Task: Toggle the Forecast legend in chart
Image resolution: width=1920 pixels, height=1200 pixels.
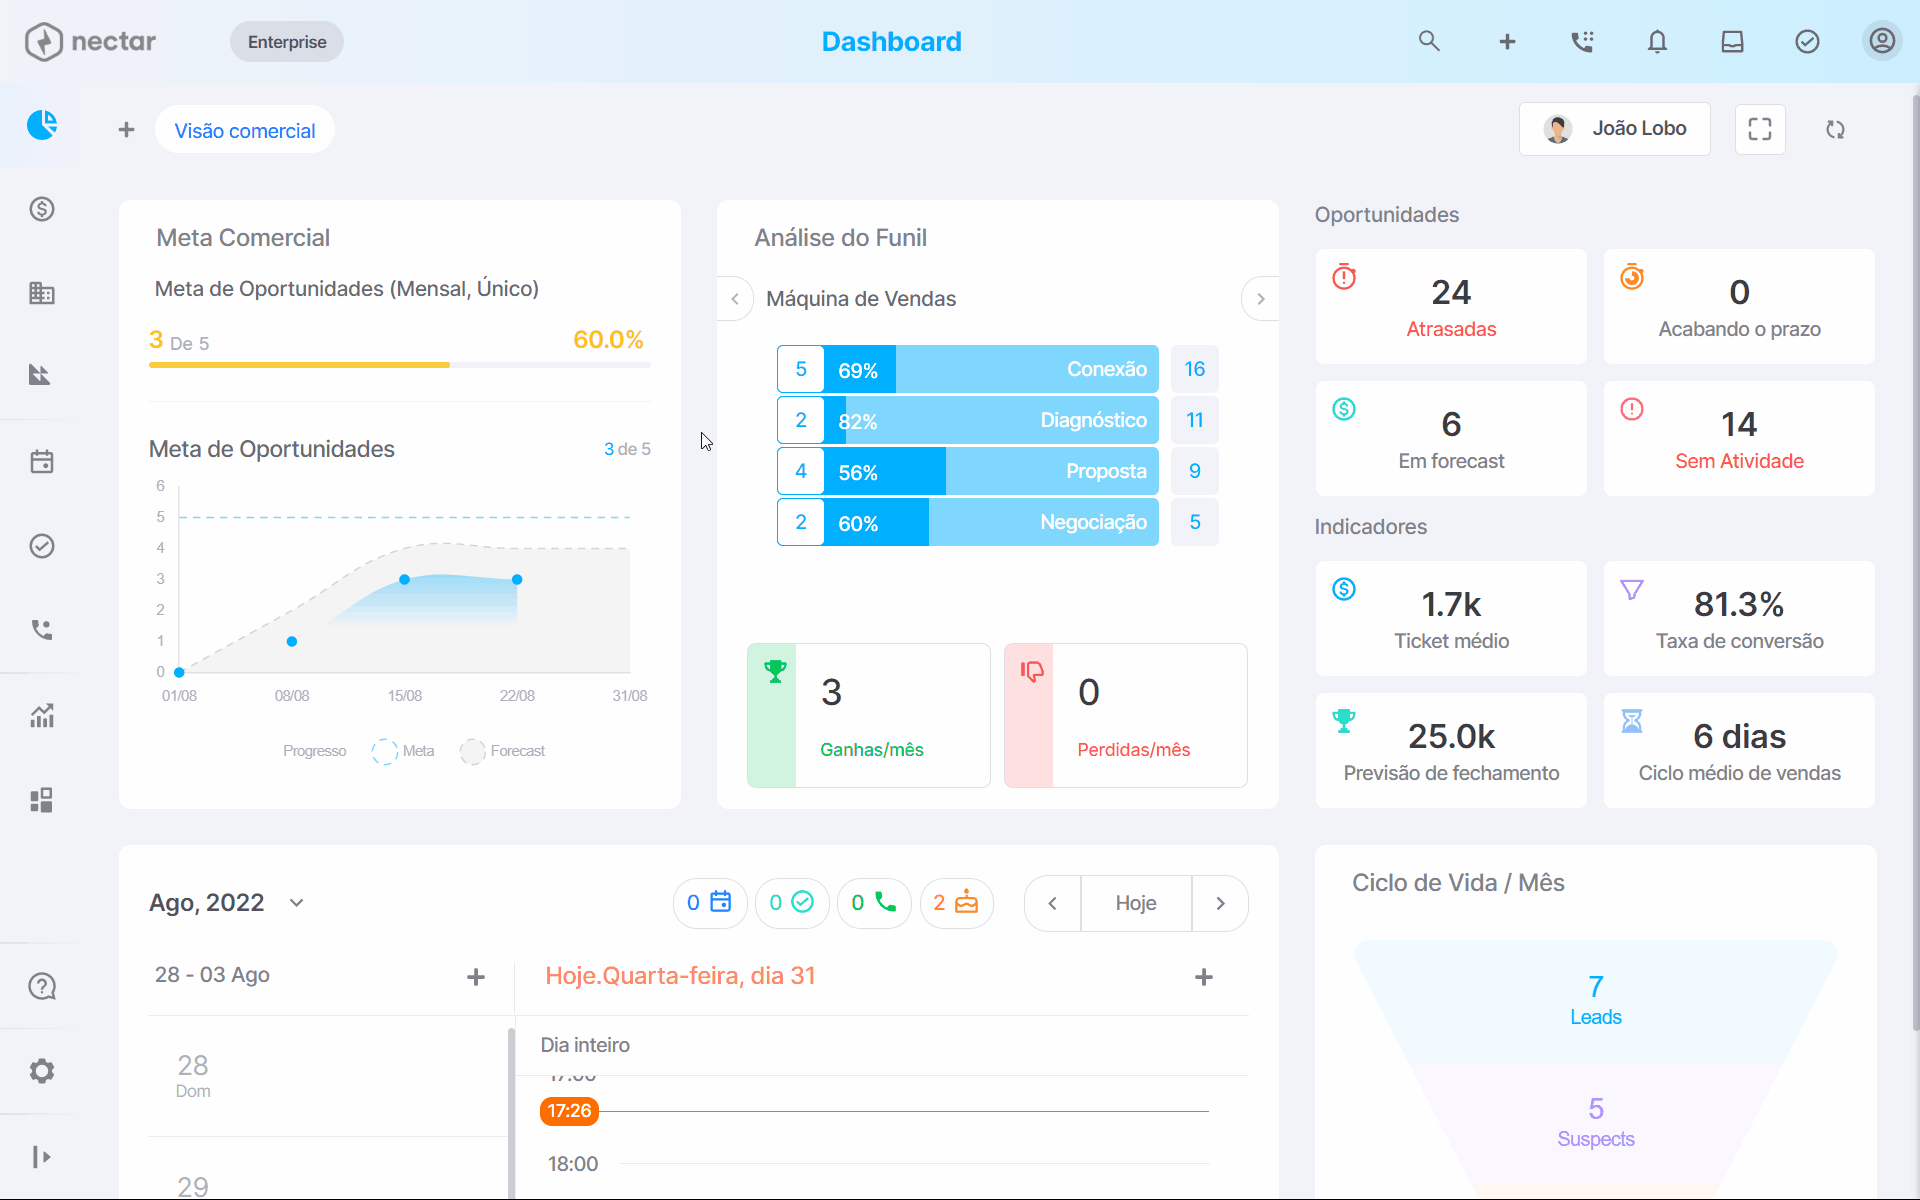Action: pos(503,751)
